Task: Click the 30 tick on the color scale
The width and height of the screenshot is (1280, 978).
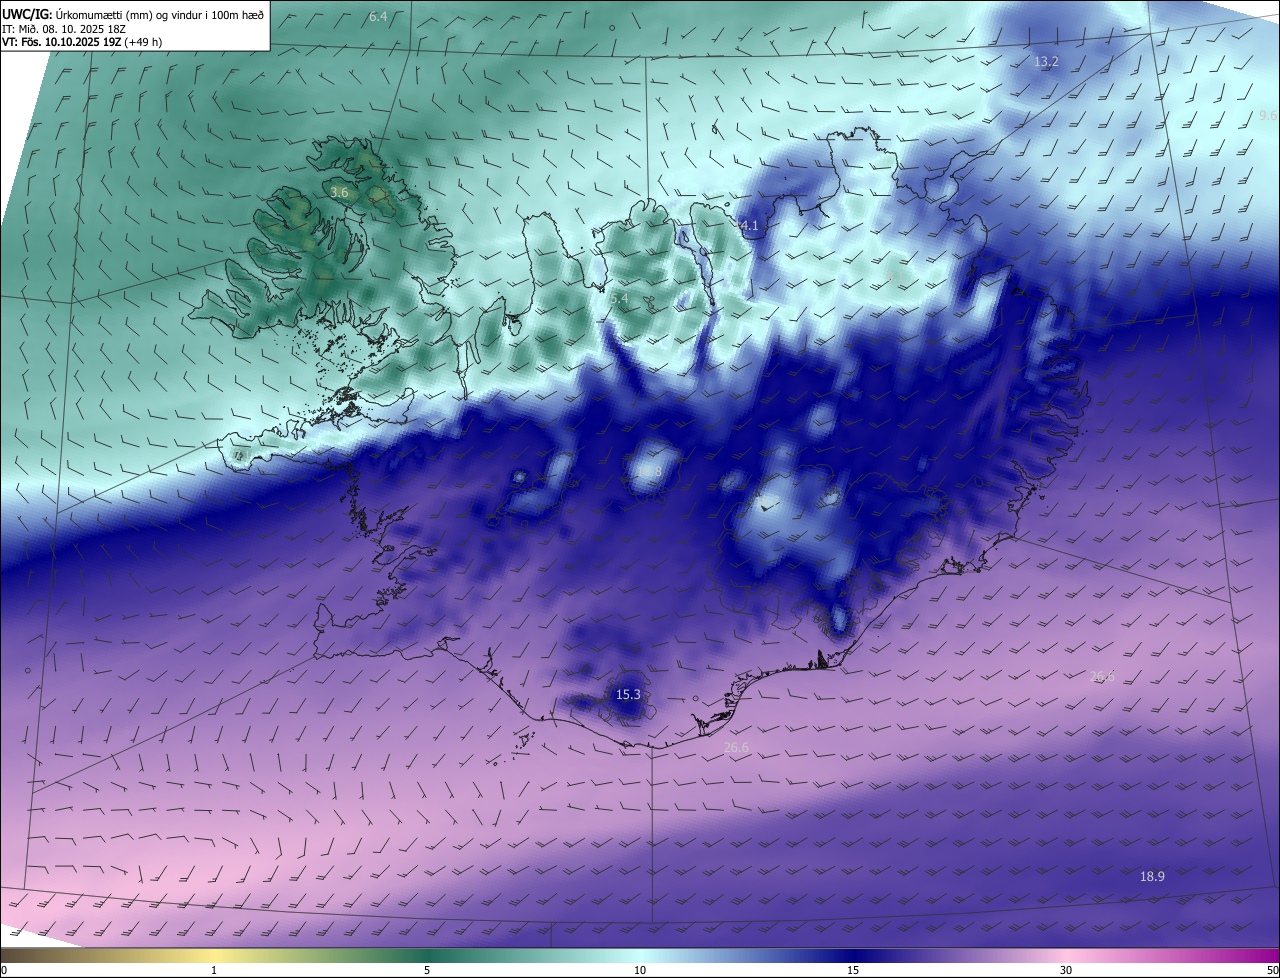Action: (1066, 970)
